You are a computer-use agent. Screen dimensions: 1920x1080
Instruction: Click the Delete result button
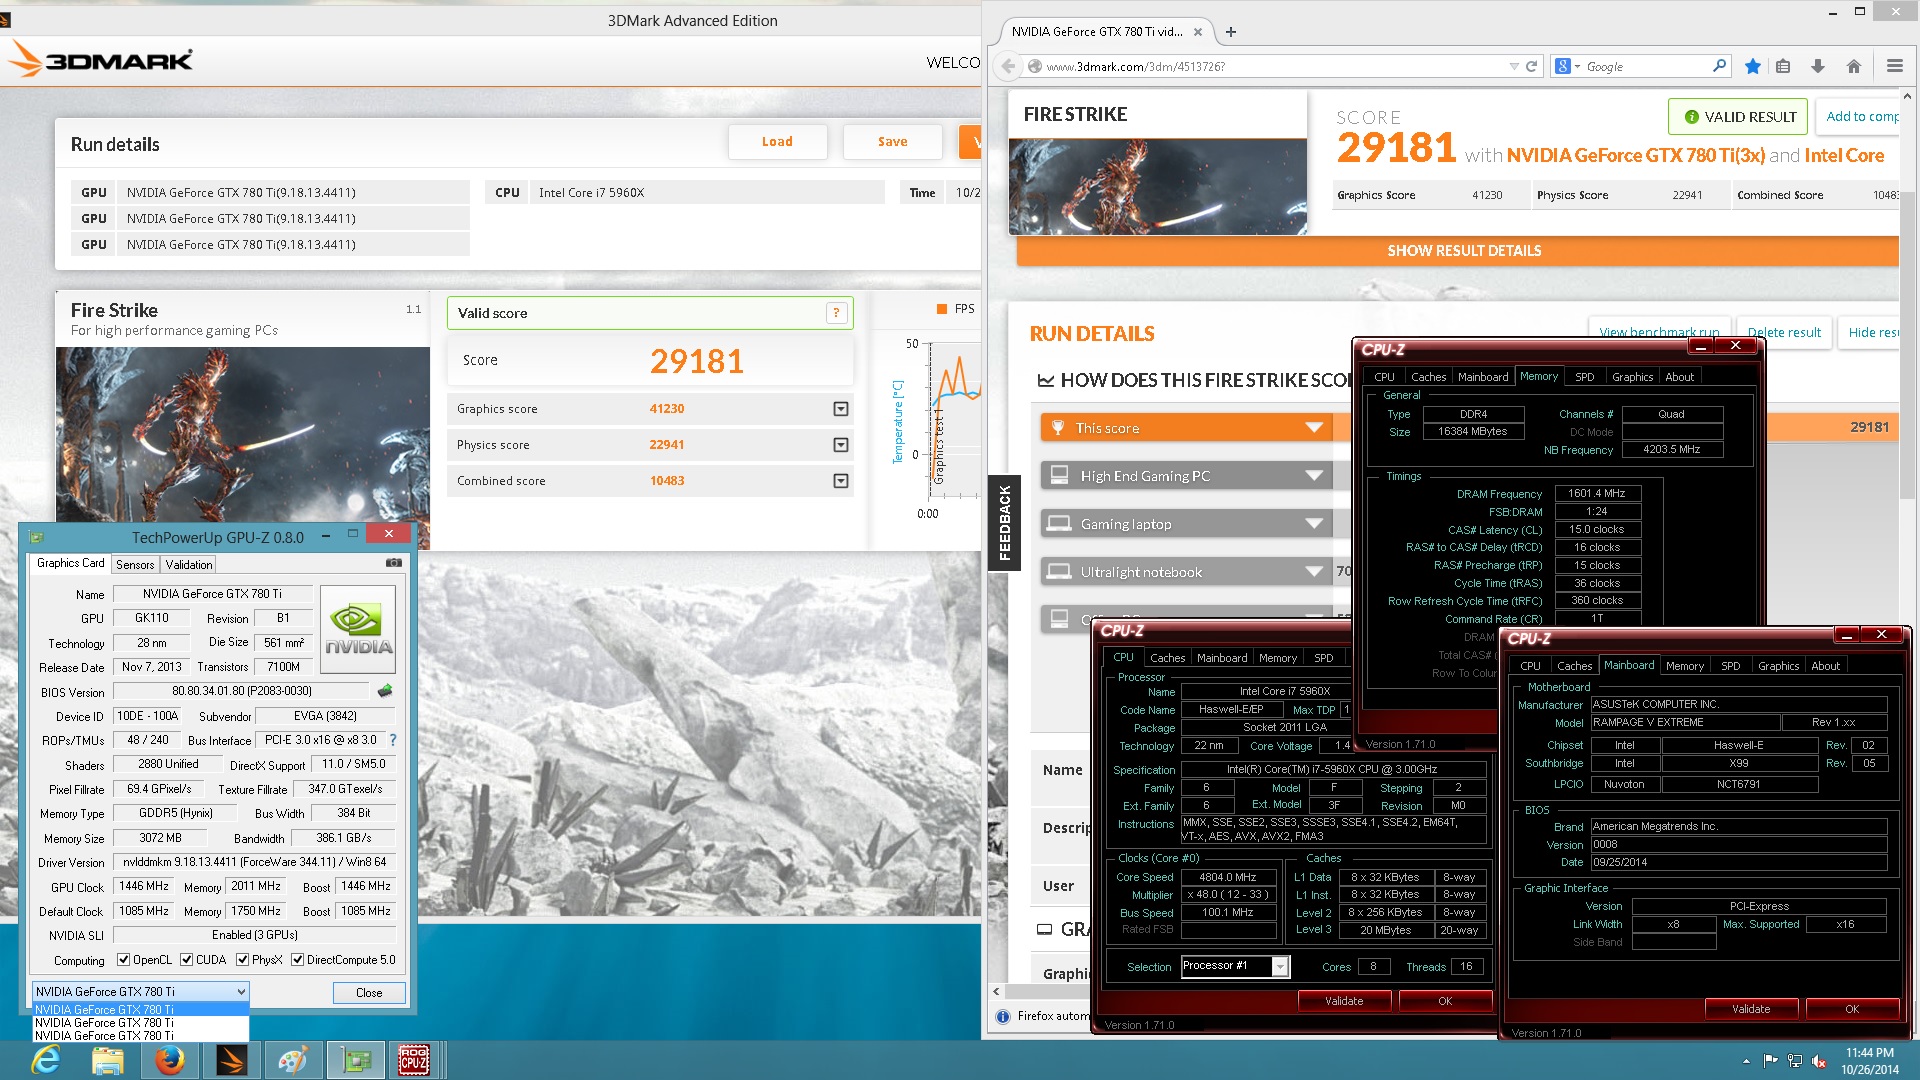1784,332
